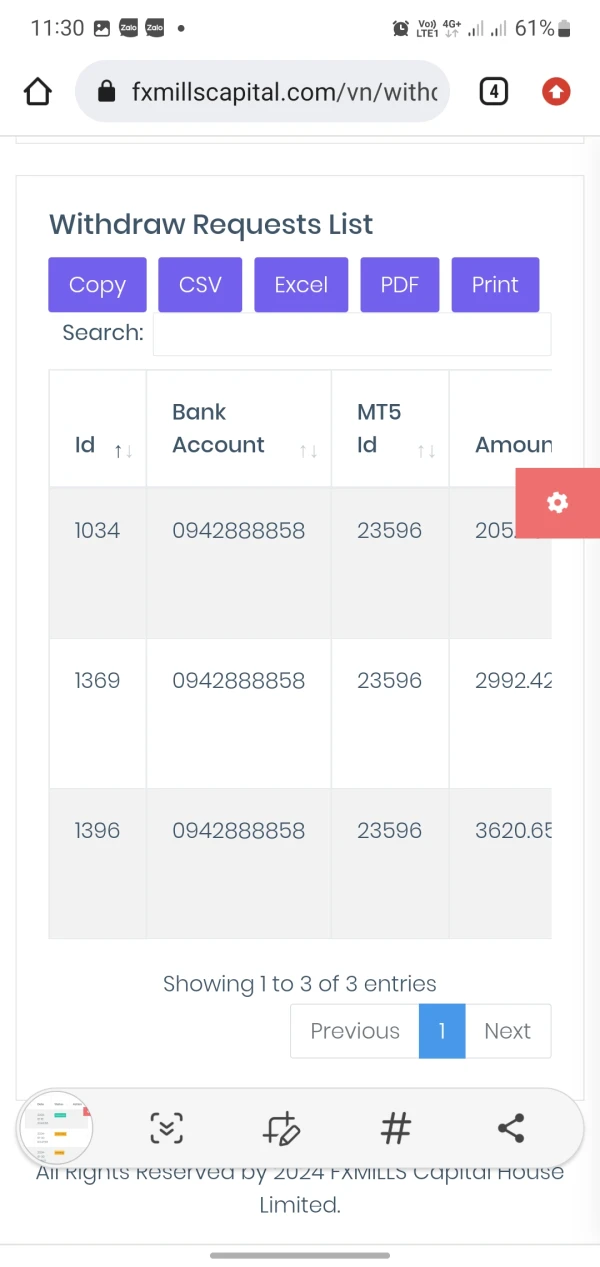Tap the red browser update arrow icon
The width and height of the screenshot is (600, 1267).
556,92
